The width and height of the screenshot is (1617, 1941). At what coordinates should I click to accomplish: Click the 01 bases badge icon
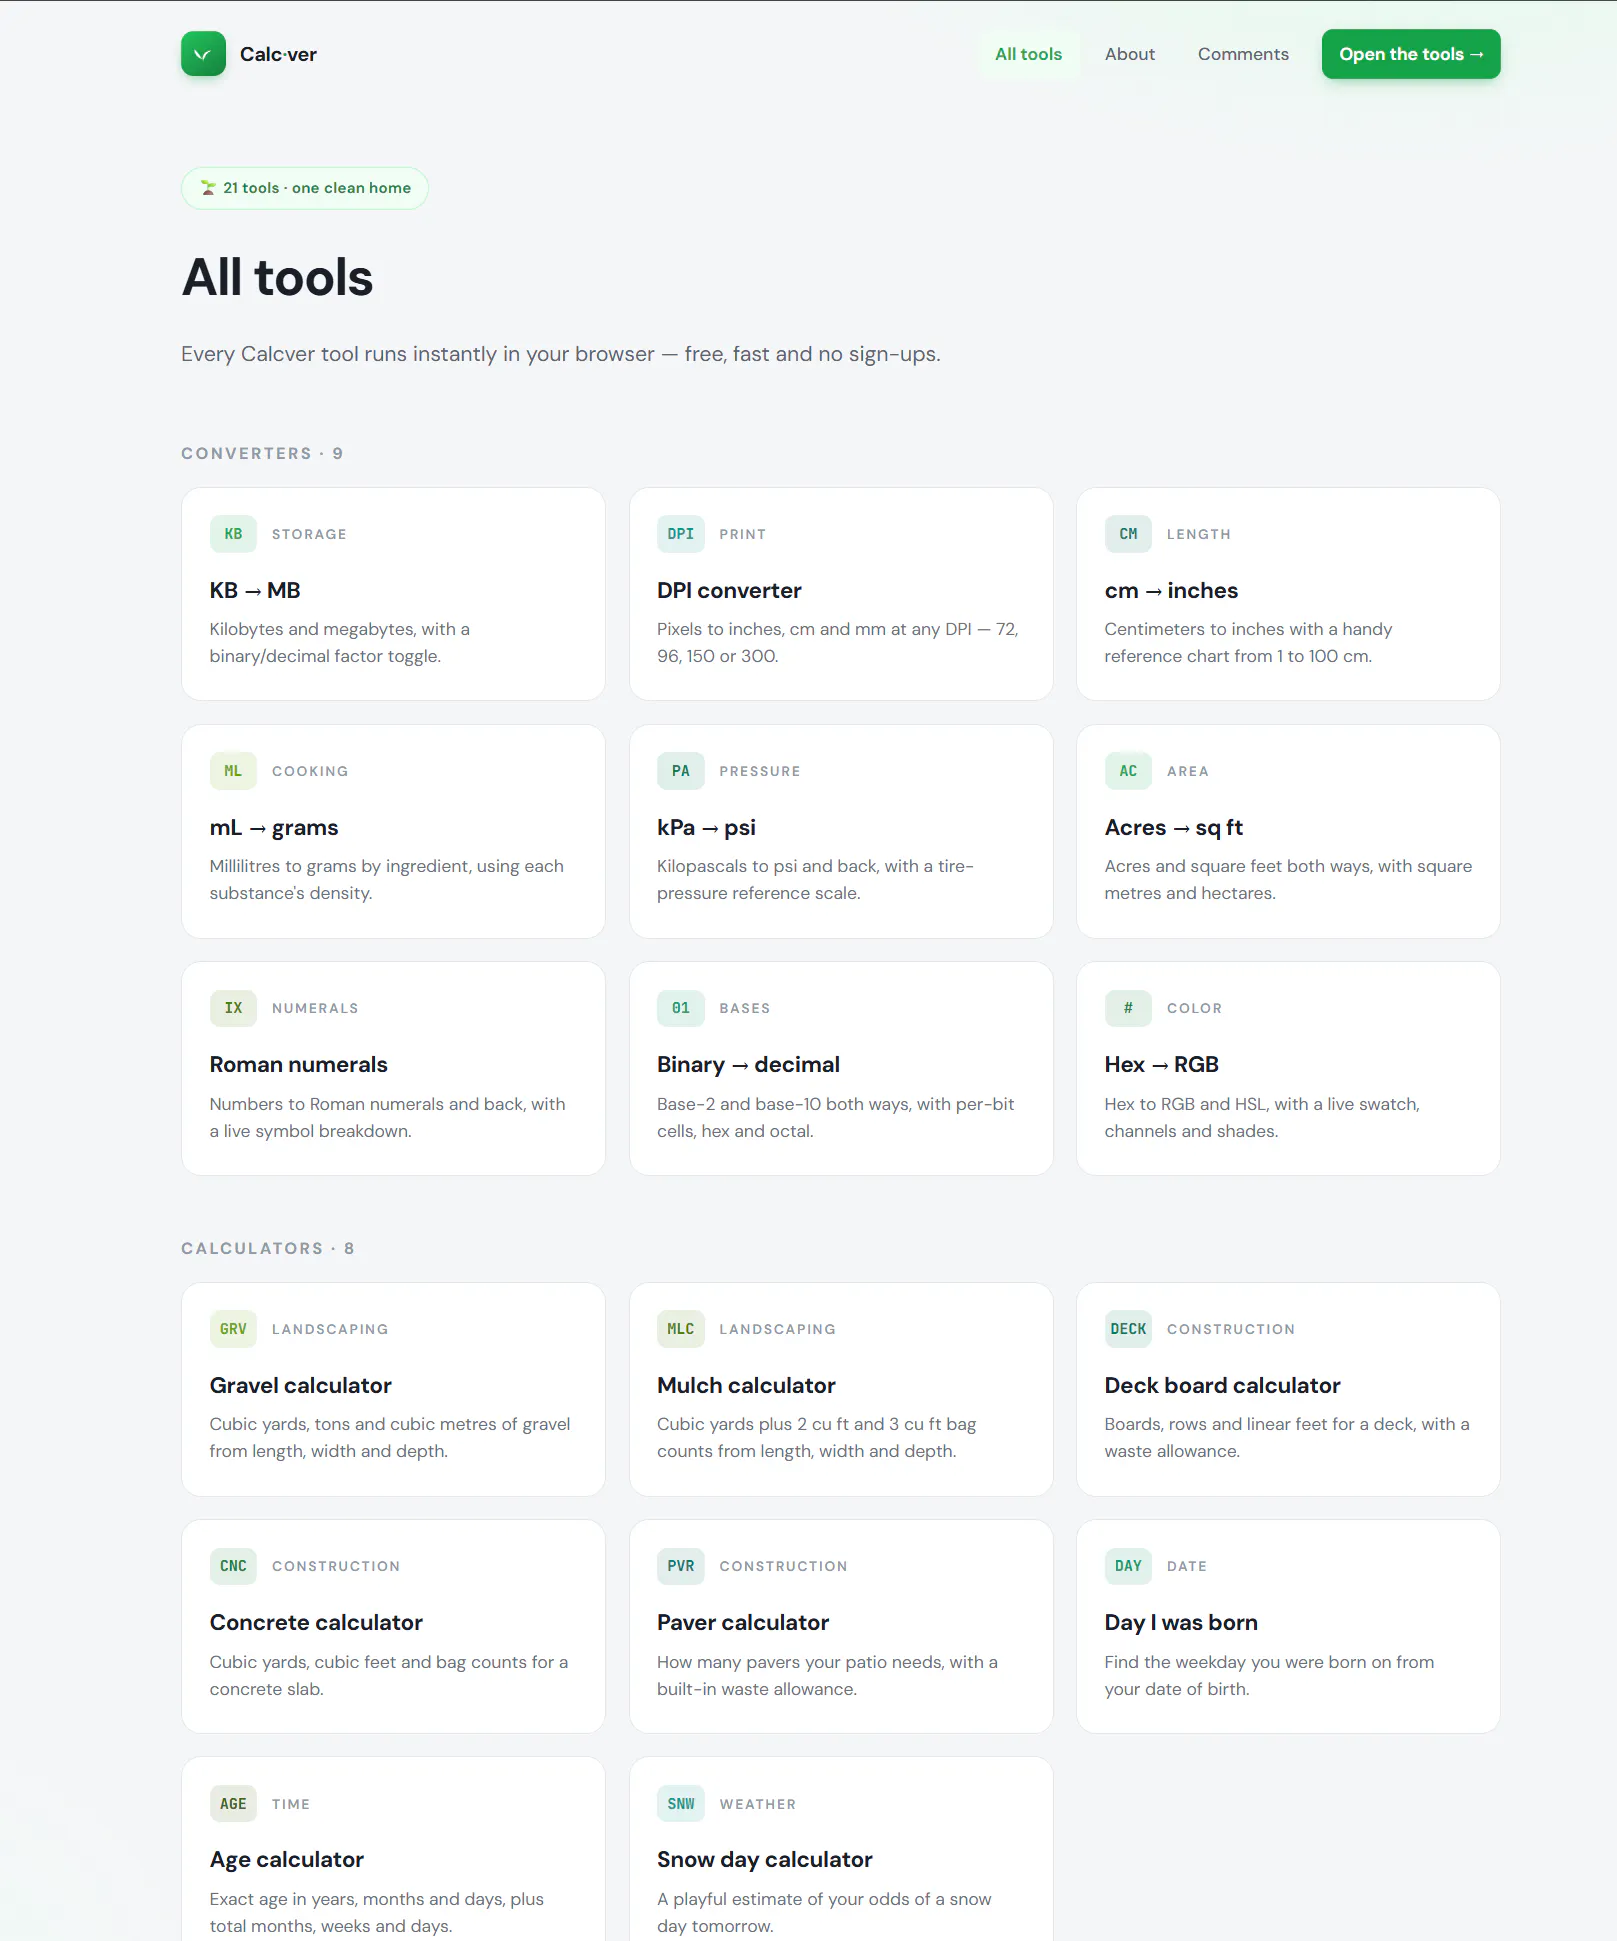point(681,1008)
